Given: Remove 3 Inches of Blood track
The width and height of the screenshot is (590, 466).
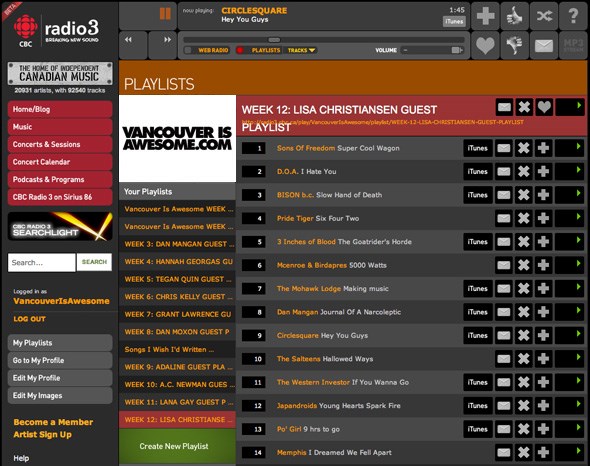Looking at the screenshot, I should [523, 242].
